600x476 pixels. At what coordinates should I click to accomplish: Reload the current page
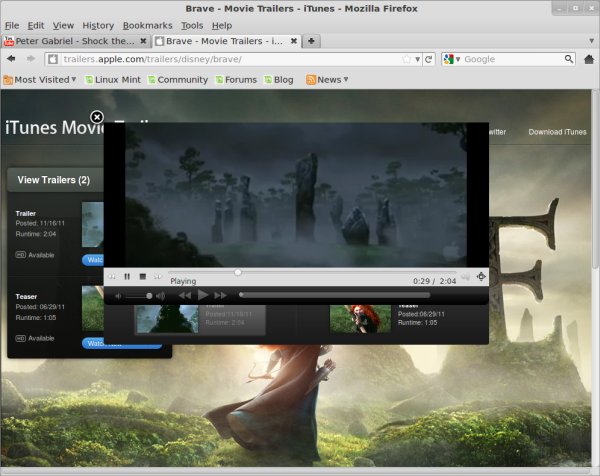pos(429,59)
